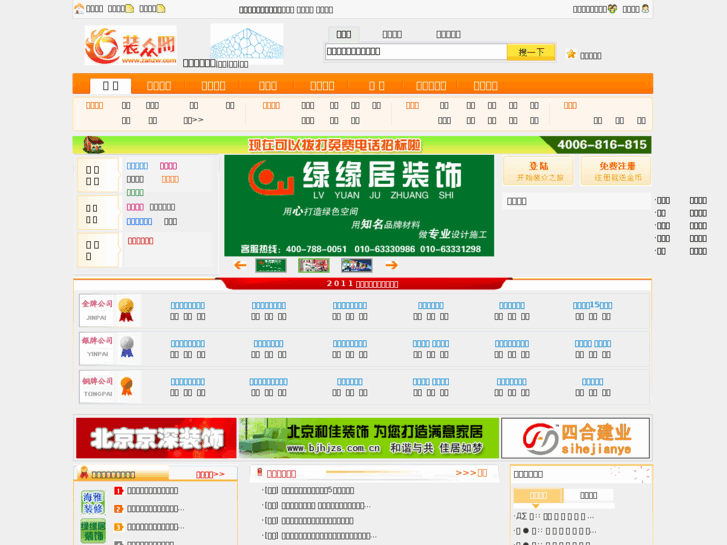The height and width of the screenshot is (545, 727).
Task: Focus the search input field
Action: tap(416, 51)
